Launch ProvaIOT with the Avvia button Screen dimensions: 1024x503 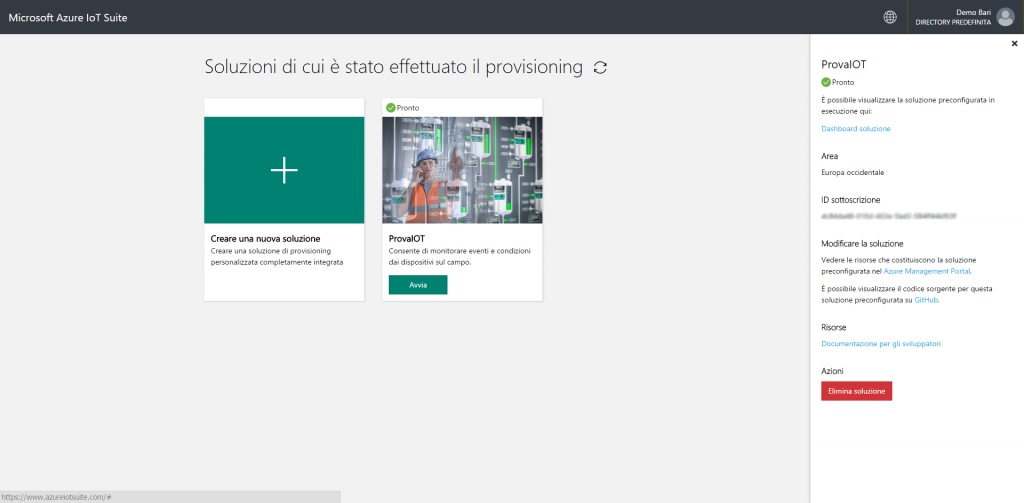tap(418, 285)
